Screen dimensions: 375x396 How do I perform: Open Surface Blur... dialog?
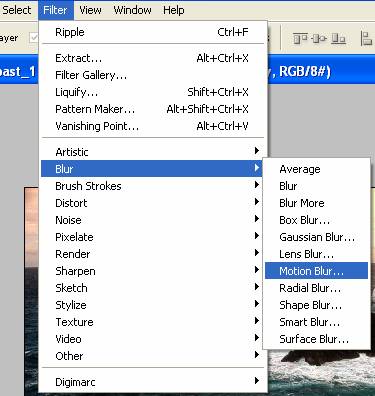point(317,339)
